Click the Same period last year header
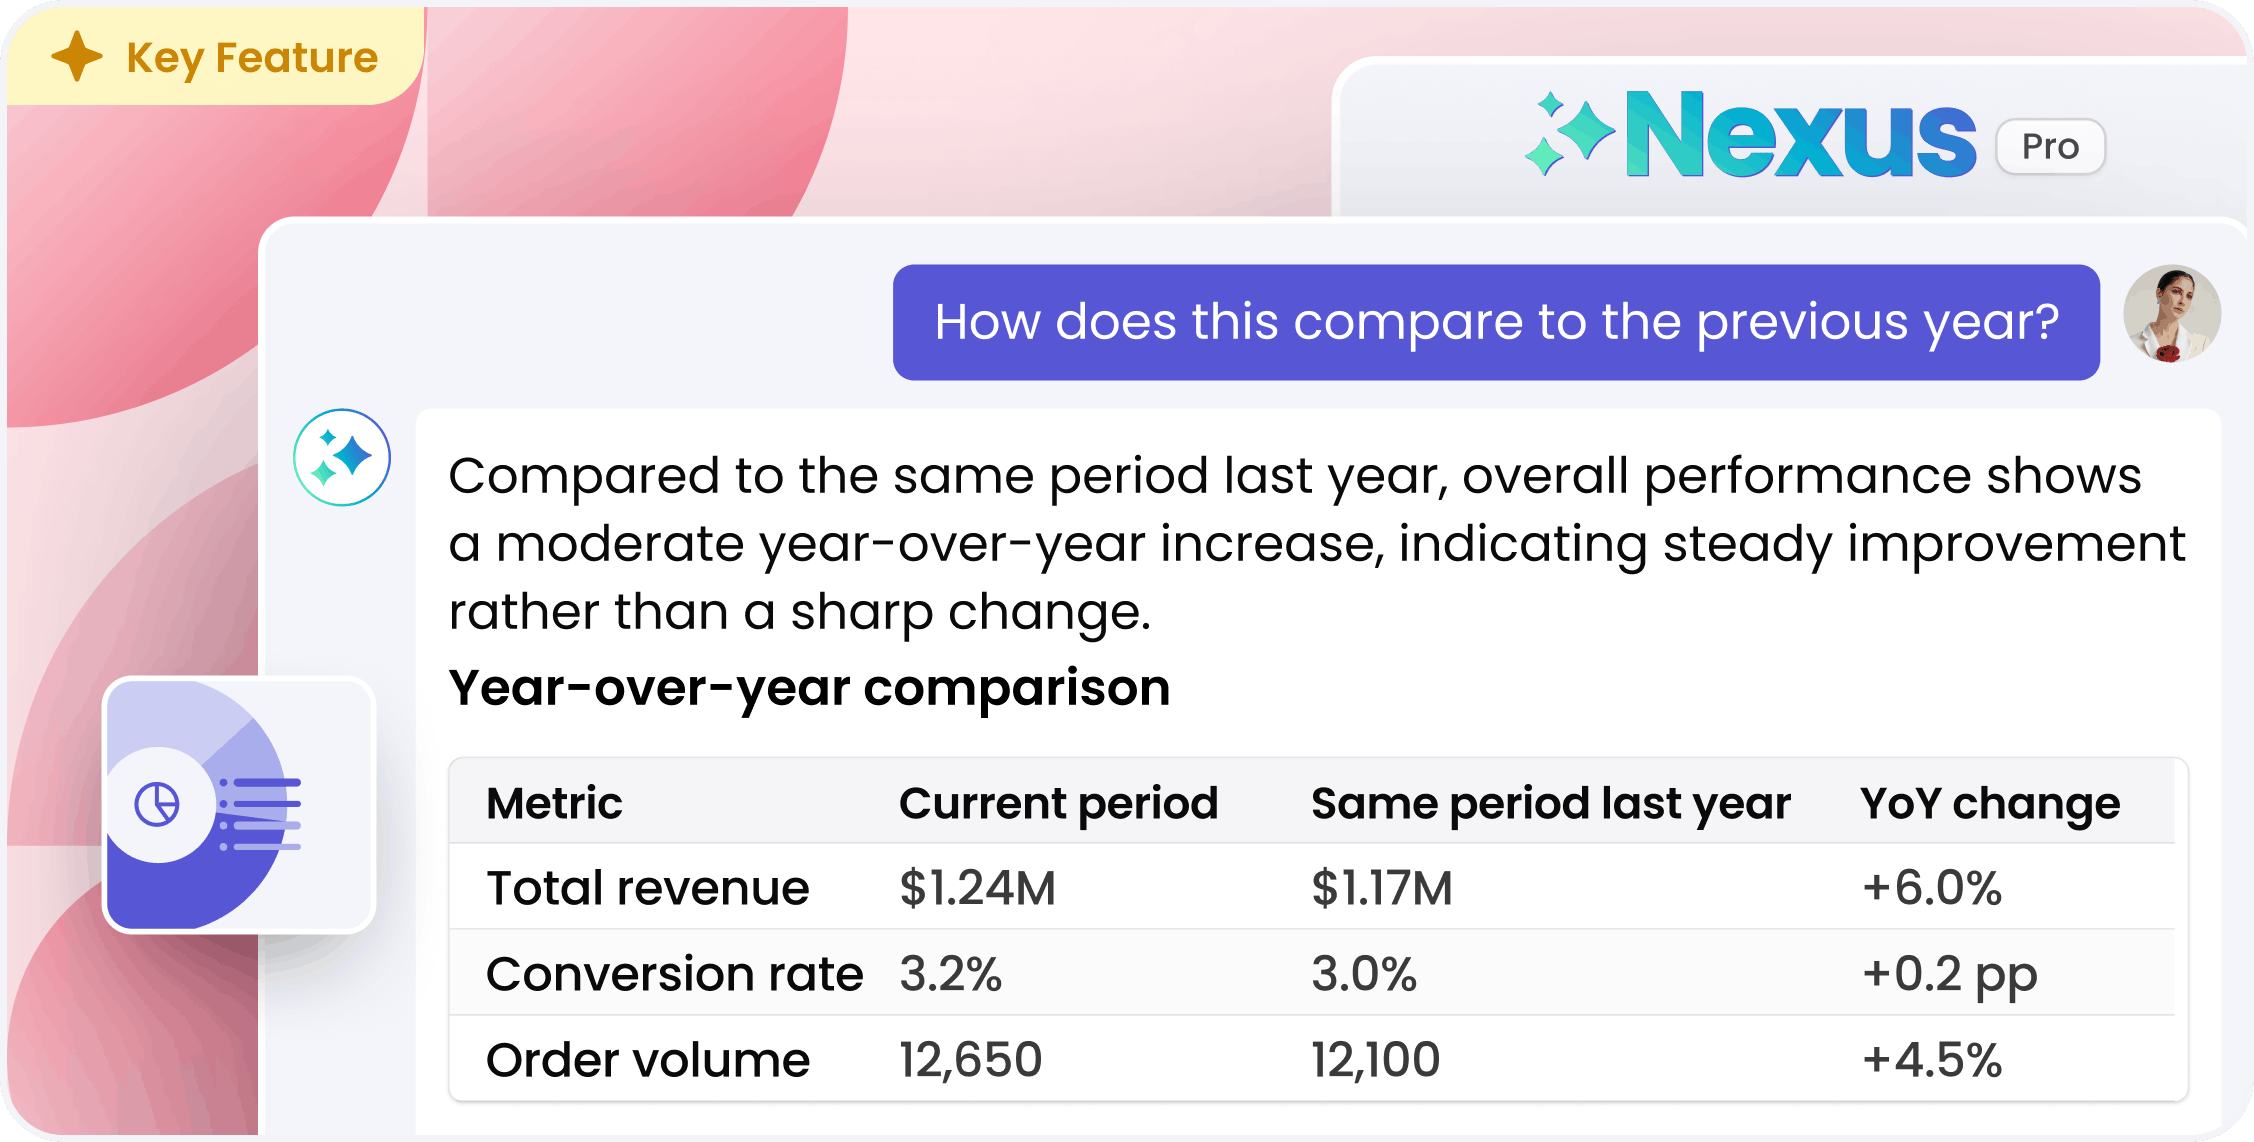The image size is (2254, 1142). pyautogui.click(x=1551, y=804)
